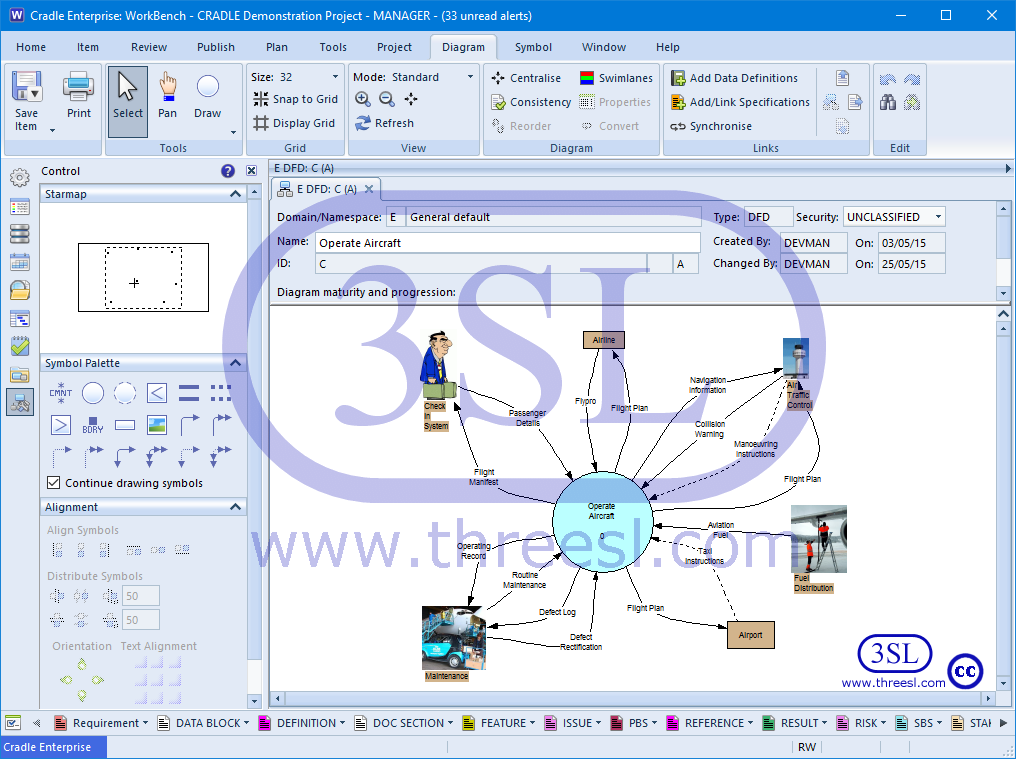Open the Help ribbon tab
The image size is (1016, 759).
pos(667,47)
